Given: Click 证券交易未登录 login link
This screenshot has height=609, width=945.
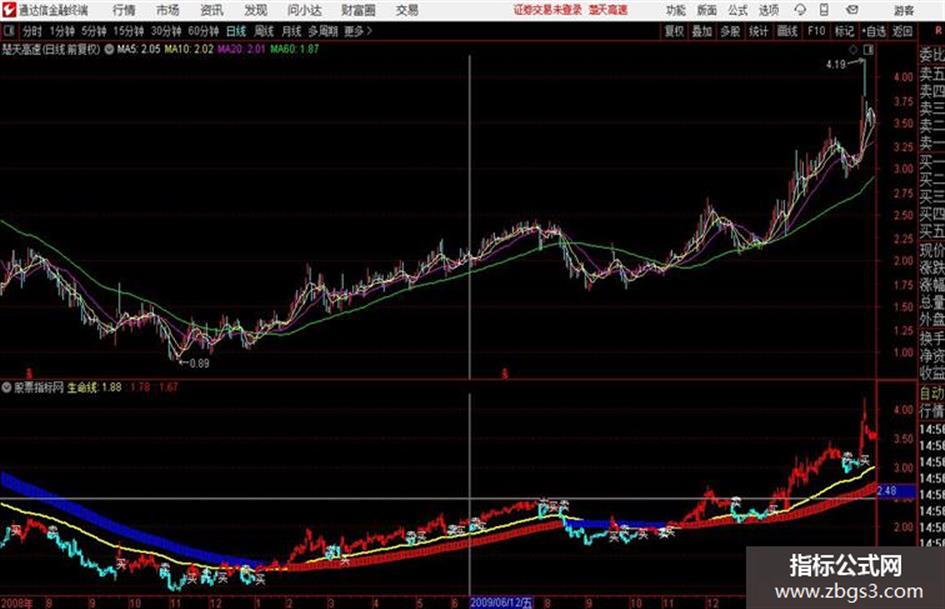Looking at the screenshot, I should [x=548, y=10].
